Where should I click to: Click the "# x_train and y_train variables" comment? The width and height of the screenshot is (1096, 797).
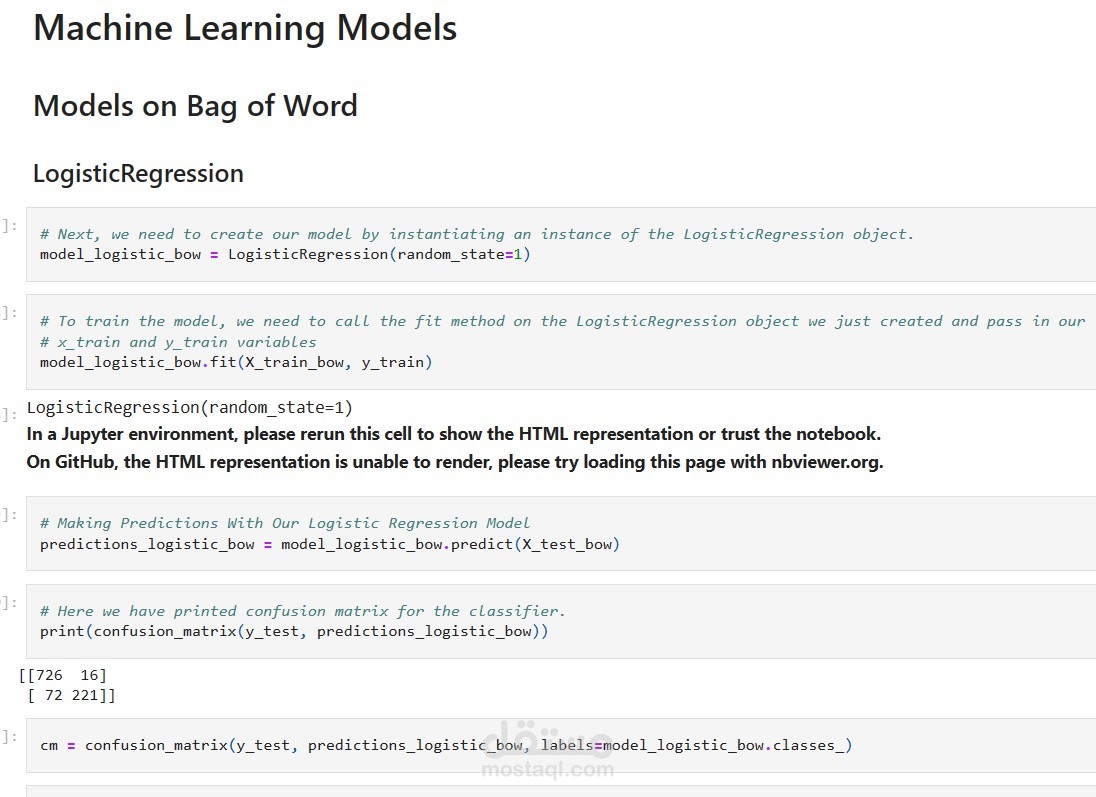(x=178, y=342)
